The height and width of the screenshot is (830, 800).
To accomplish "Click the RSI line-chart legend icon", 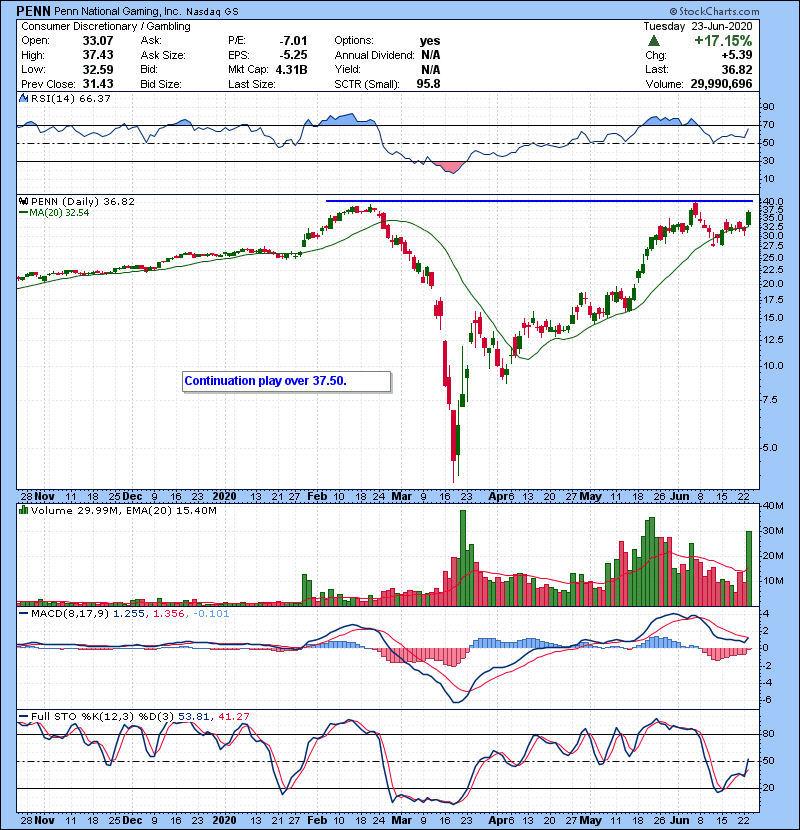I will [x=23, y=98].
